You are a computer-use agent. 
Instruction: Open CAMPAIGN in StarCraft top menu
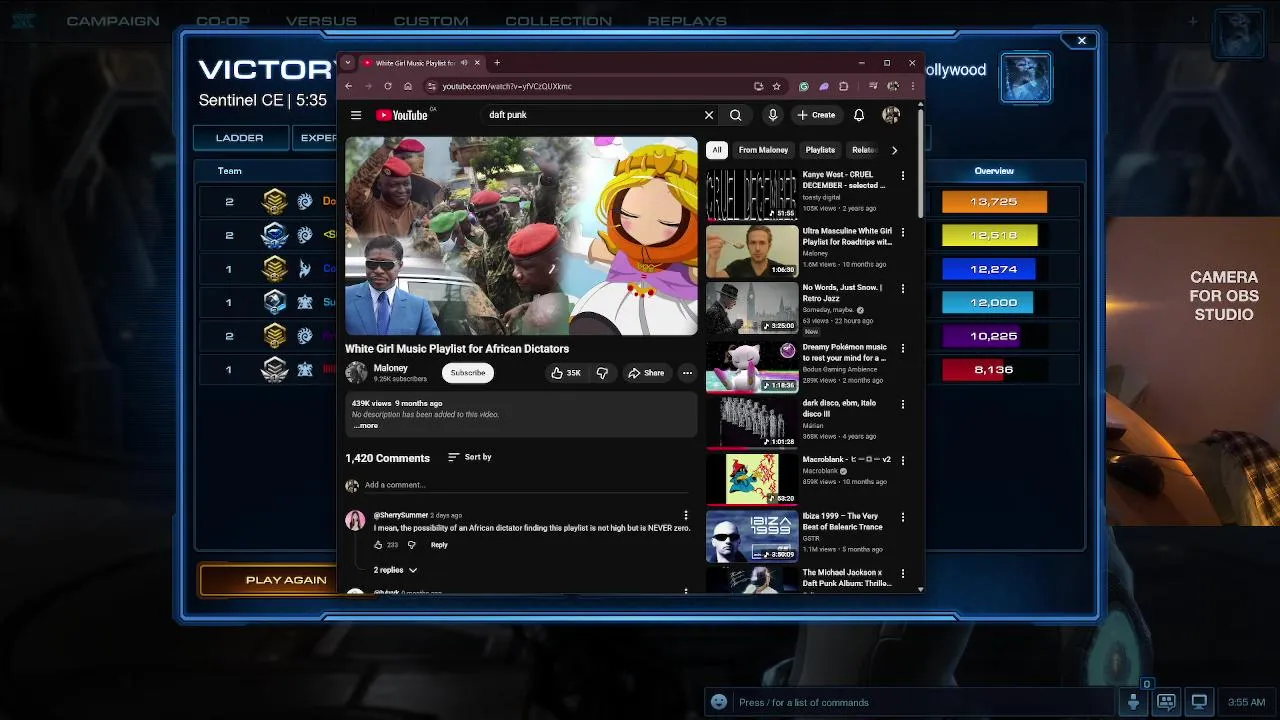[112, 21]
